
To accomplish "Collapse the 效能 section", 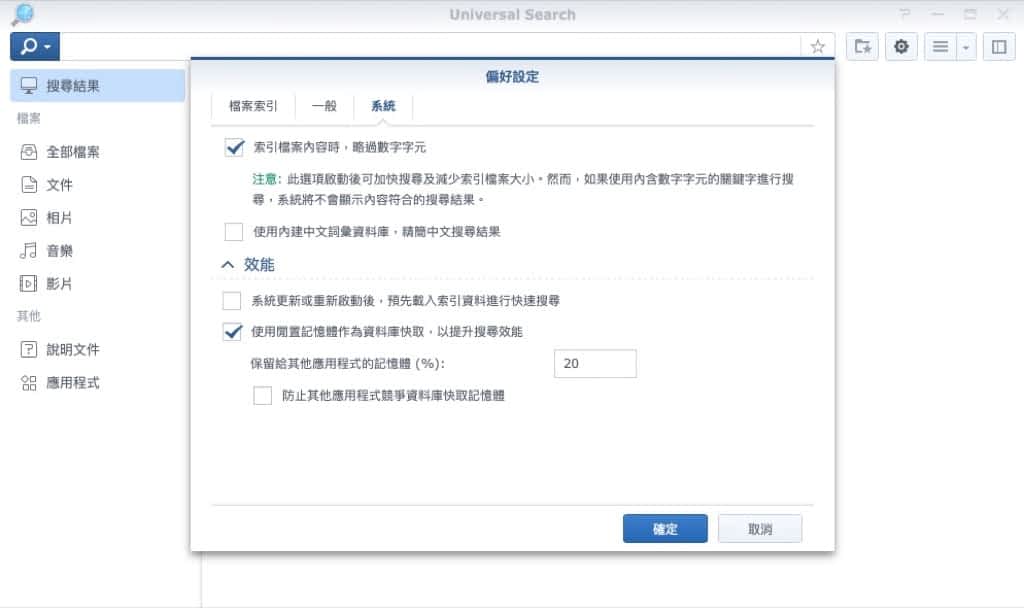I will tap(227, 265).
